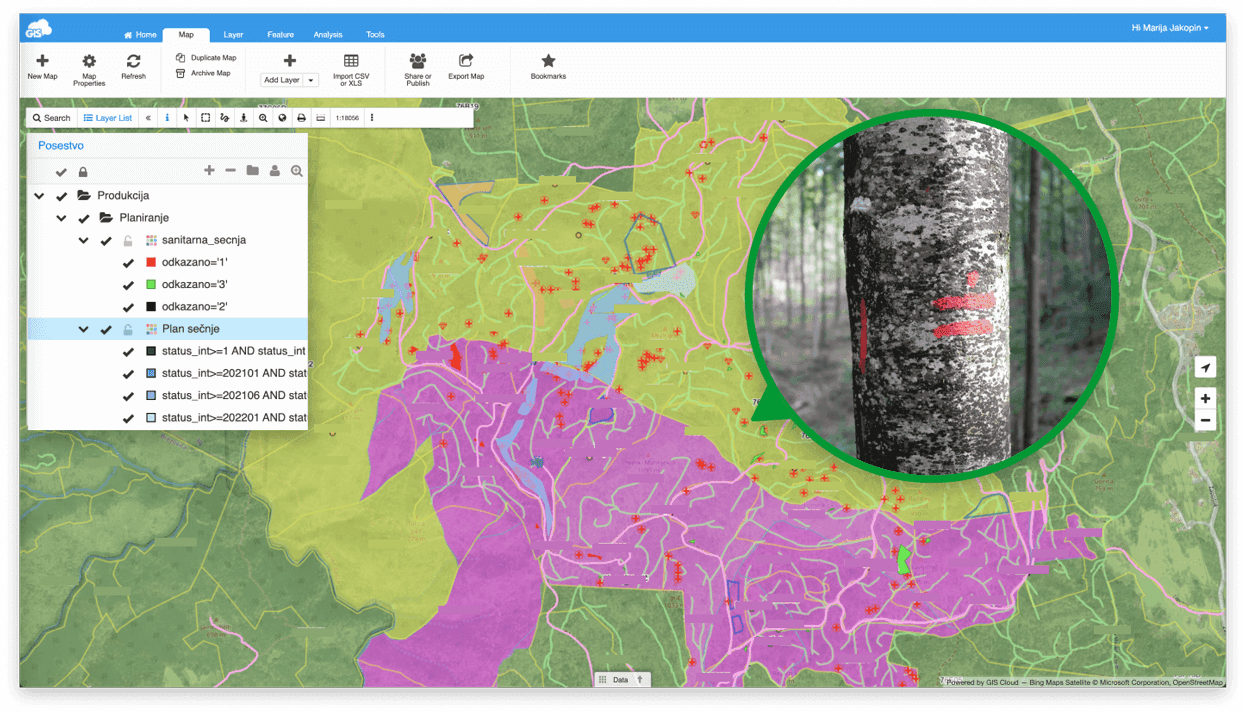Zoom in with the plus map button
Image resolution: width=1245 pixels, height=713 pixels.
pos(1205,398)
